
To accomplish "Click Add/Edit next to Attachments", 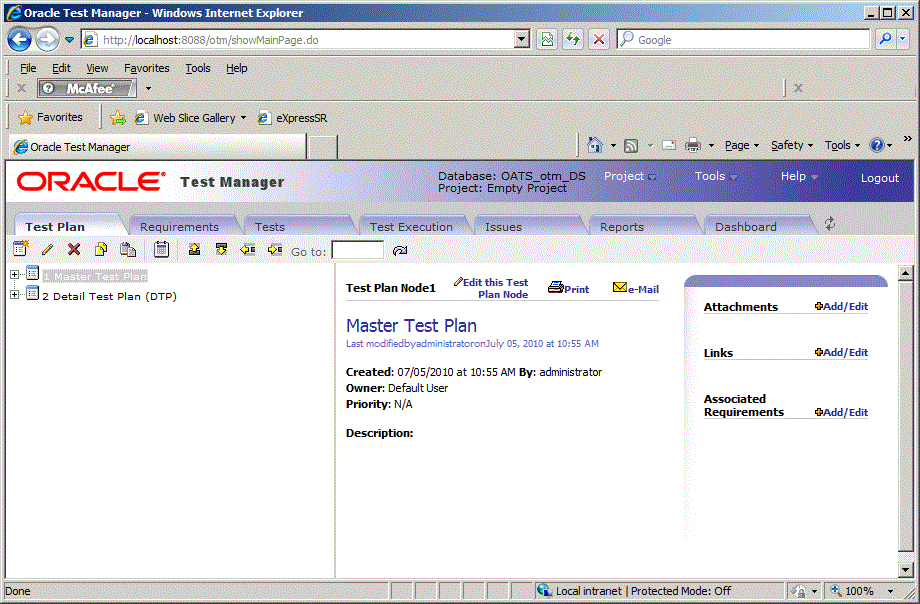I will (841, 307).
